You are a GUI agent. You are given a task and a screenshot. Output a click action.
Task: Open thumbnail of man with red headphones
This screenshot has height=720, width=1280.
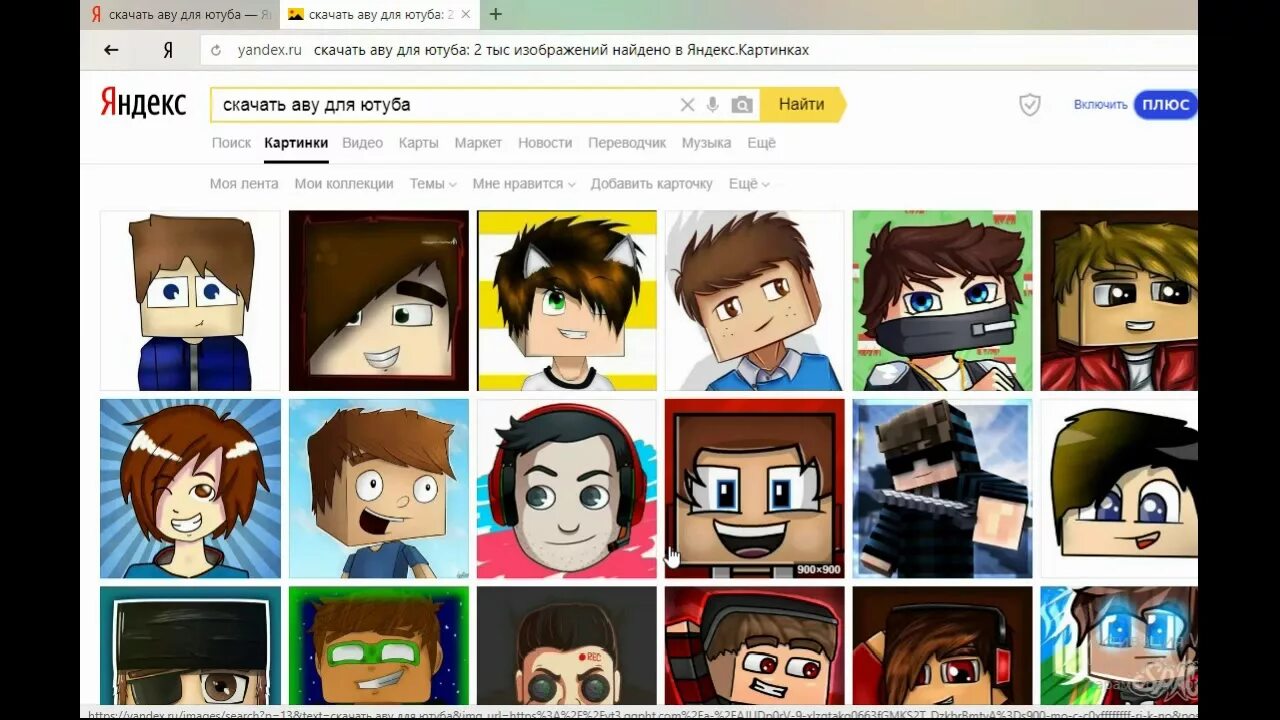(567, 489)
